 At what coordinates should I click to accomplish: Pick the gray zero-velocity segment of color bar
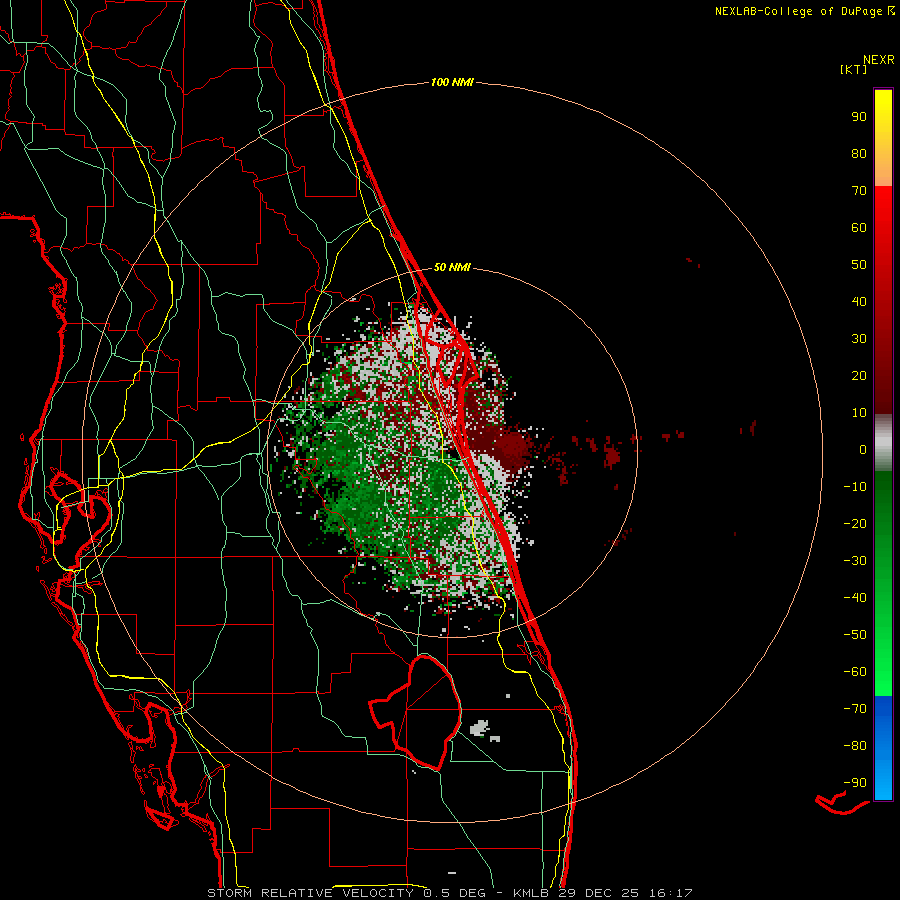(883, 443)
